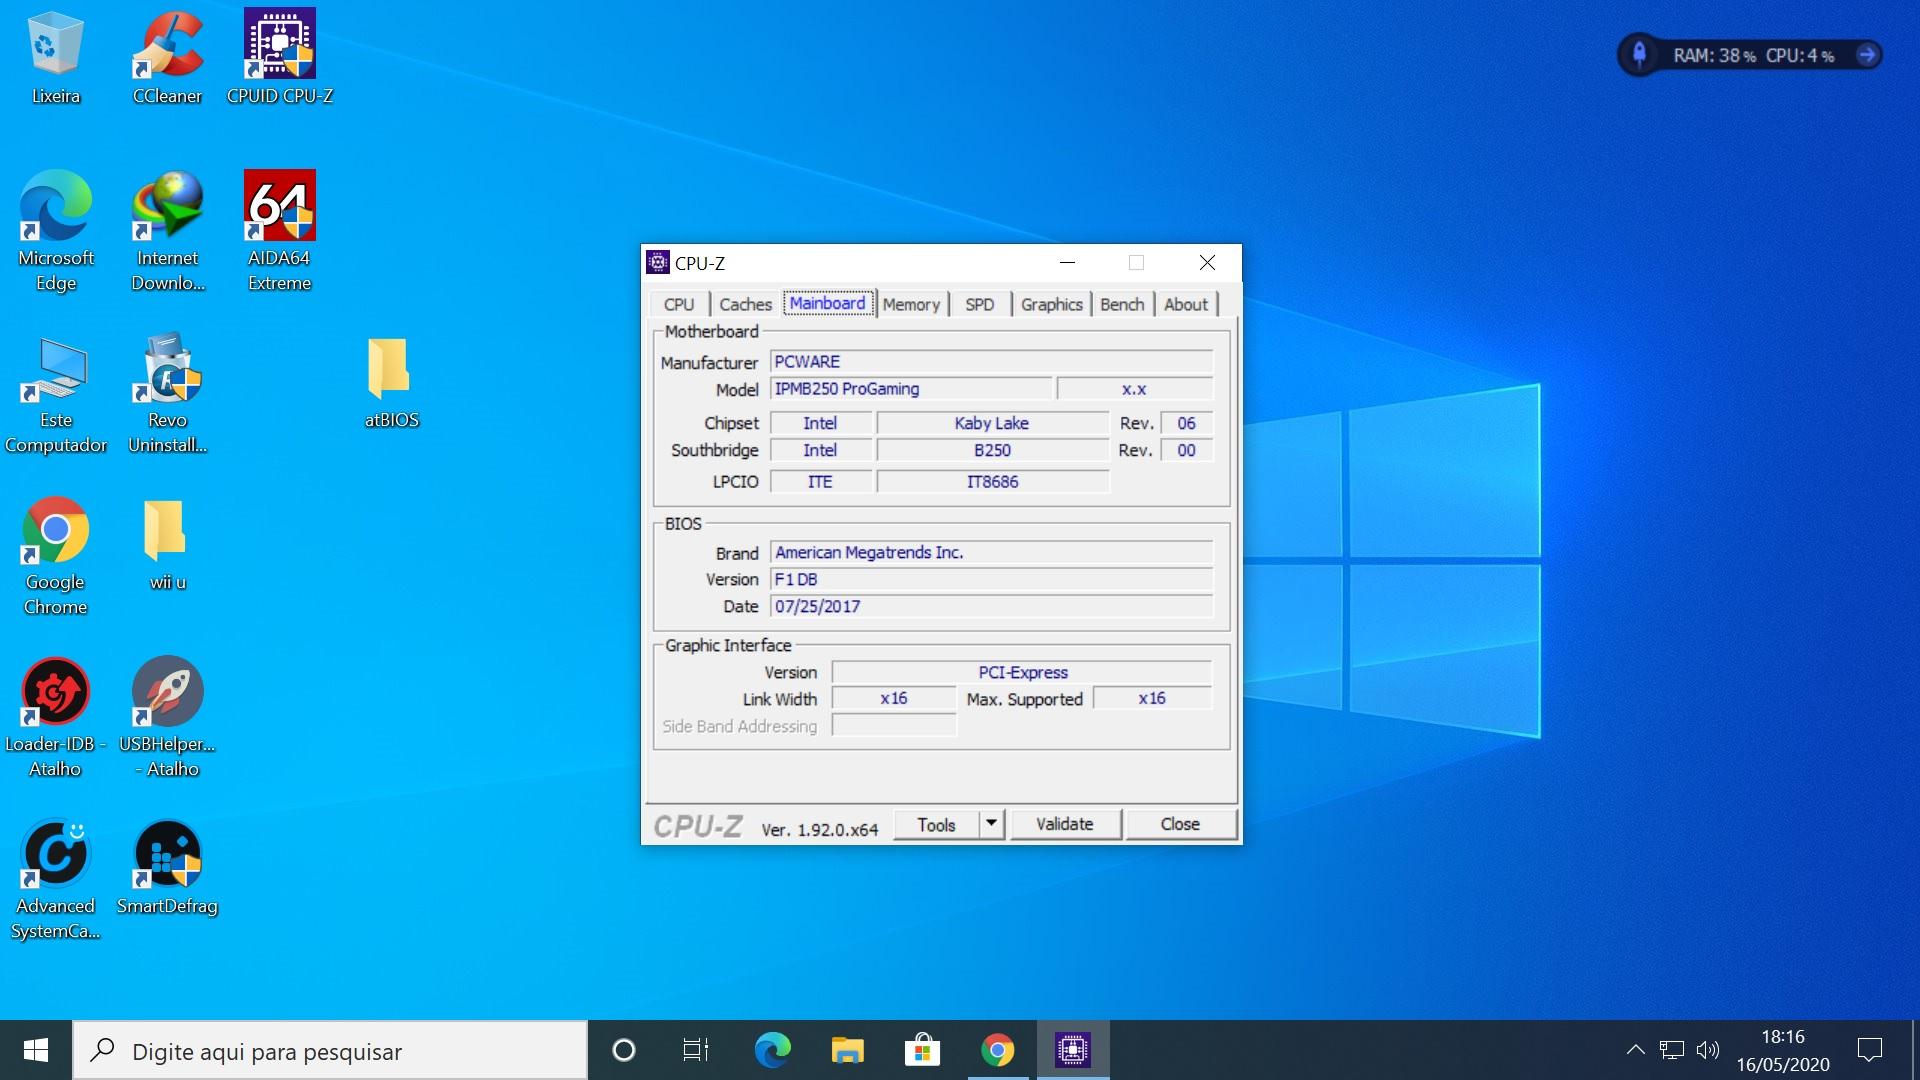
Task: Click the CPU-Z title bar icon
Action: 657,263
